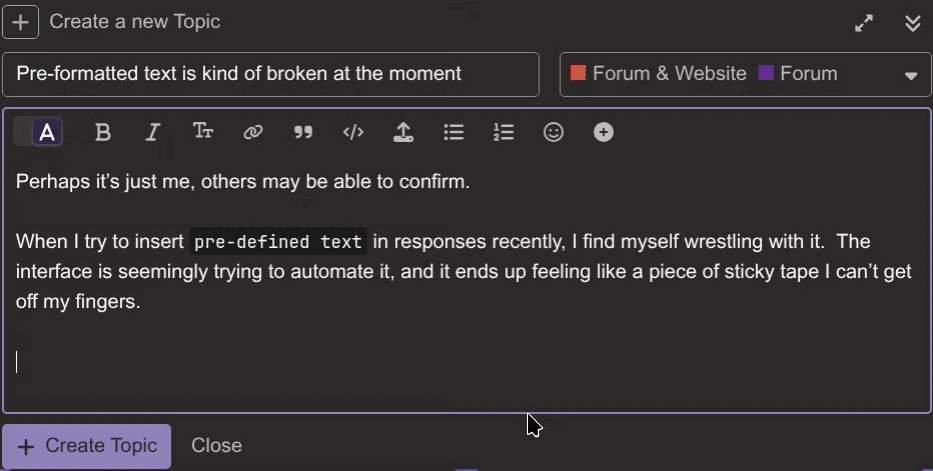Open the text heading size options
933x471 pixels.
[x=203, y=132]
